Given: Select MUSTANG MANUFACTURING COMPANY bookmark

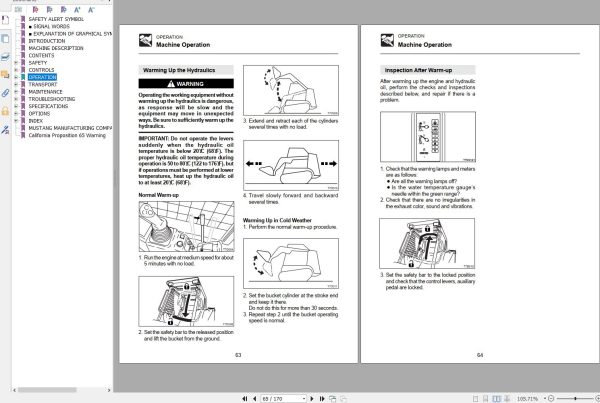Looking at the screenshot, I should tap(70, 128).
